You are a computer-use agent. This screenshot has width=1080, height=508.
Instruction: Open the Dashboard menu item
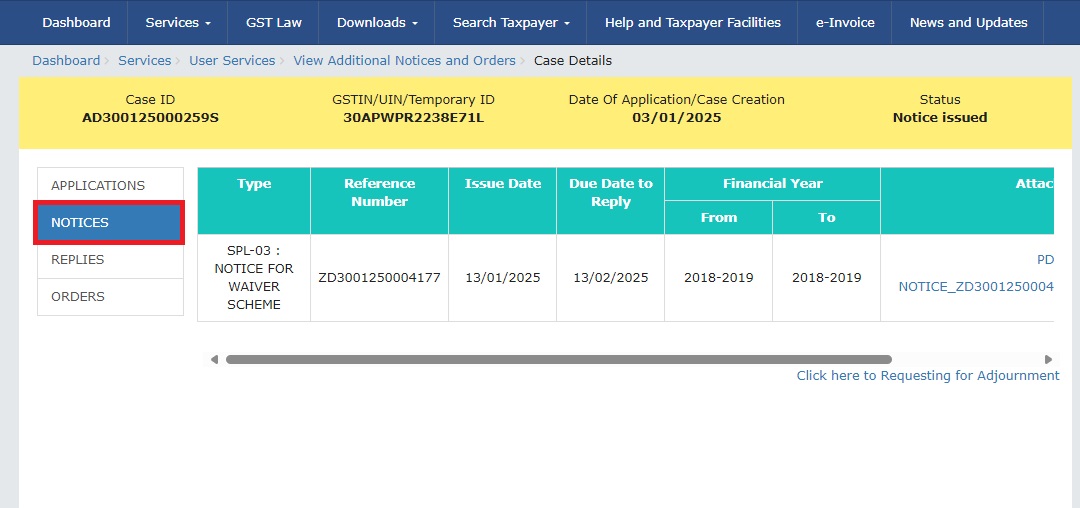click(x=76, y=23)
